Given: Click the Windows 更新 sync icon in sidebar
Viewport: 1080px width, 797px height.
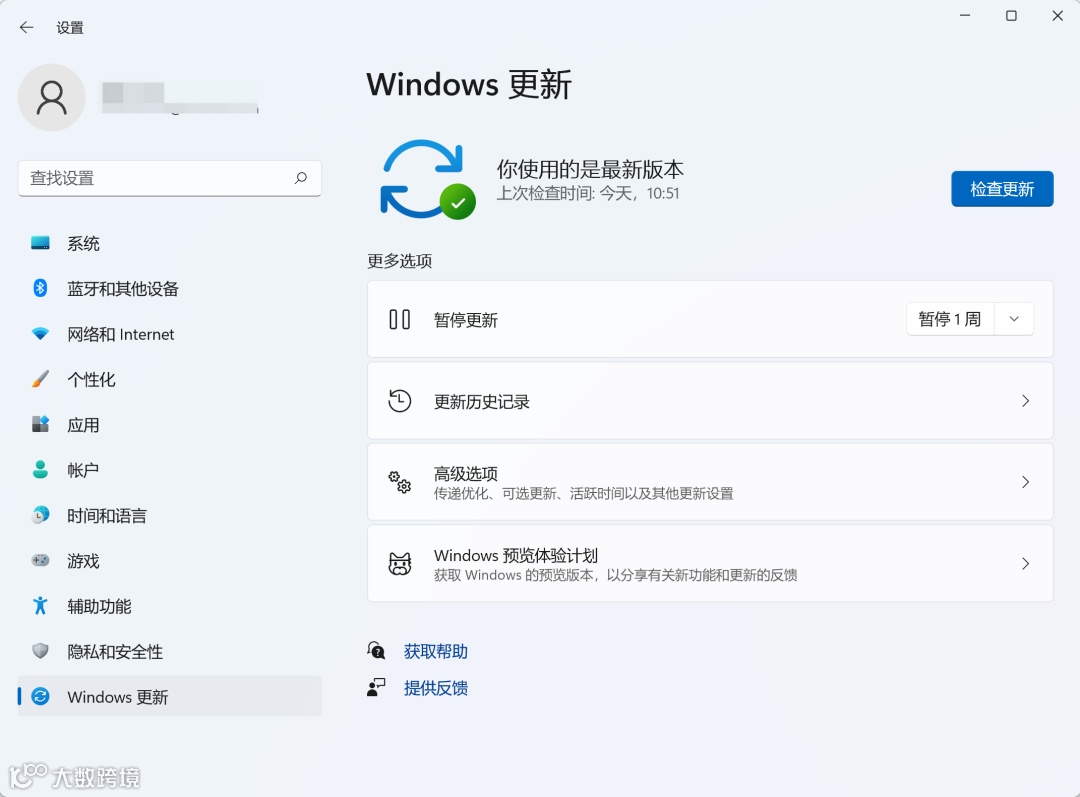Looking at the screenshot, I should pyautogui.click(x=41, y=696).
